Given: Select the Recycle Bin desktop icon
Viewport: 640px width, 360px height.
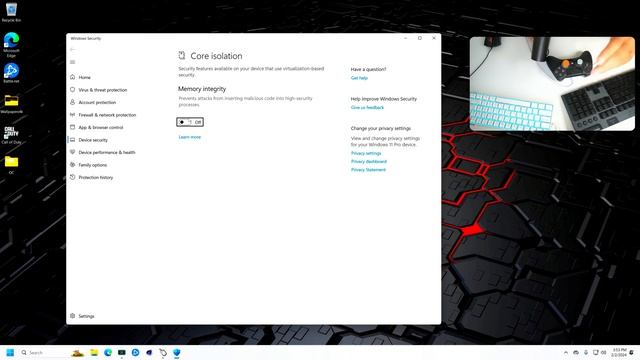Looking at the screenshot, I should (11, 11).
